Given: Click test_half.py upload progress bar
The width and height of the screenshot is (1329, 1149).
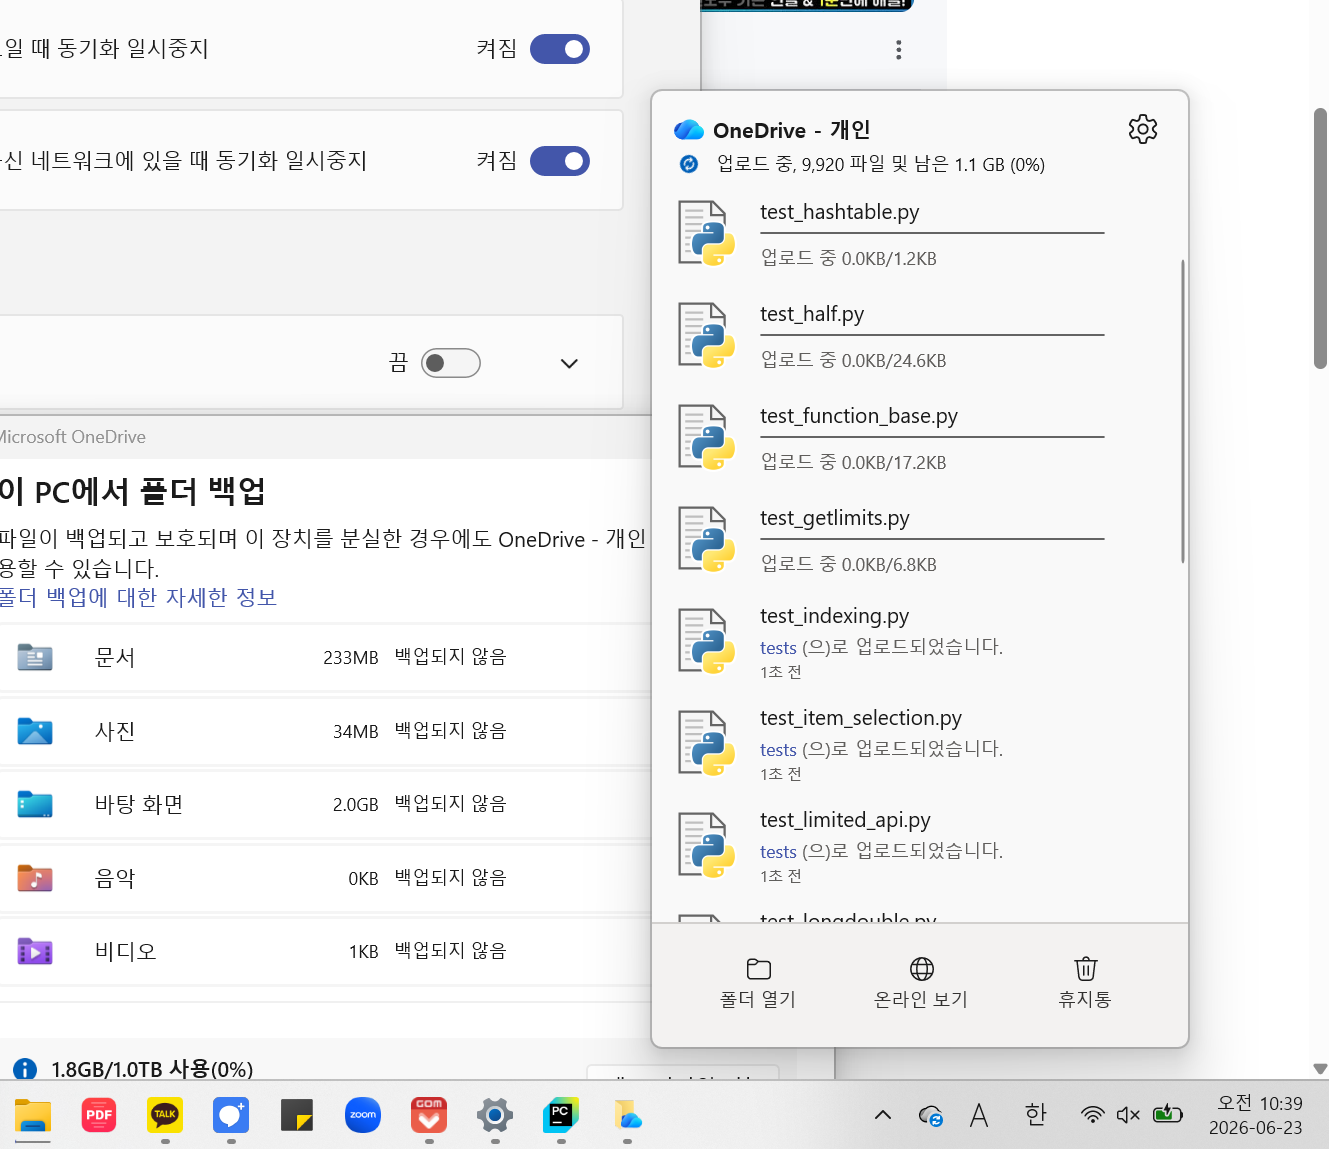Looking at the screenshot, I should (932, 335).
